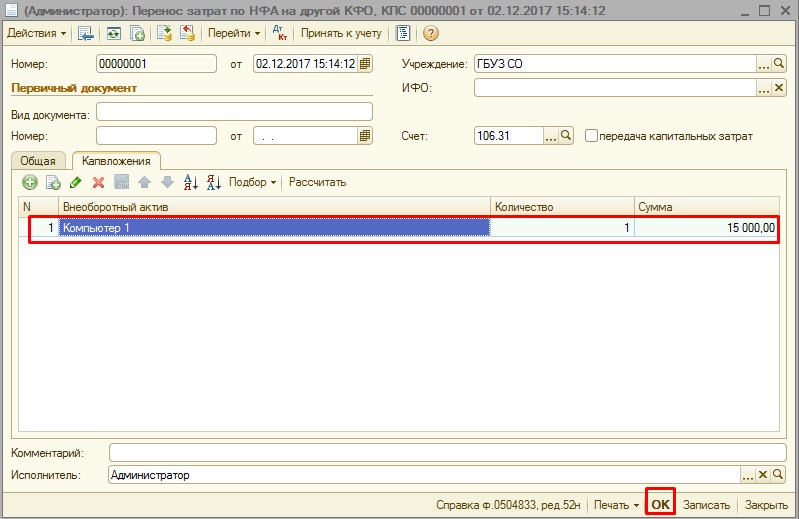This screenshot has height=519, width=799.
Task: Open the Действия dropdown menu
Action: pyautogui.click(x=37, y=33)
